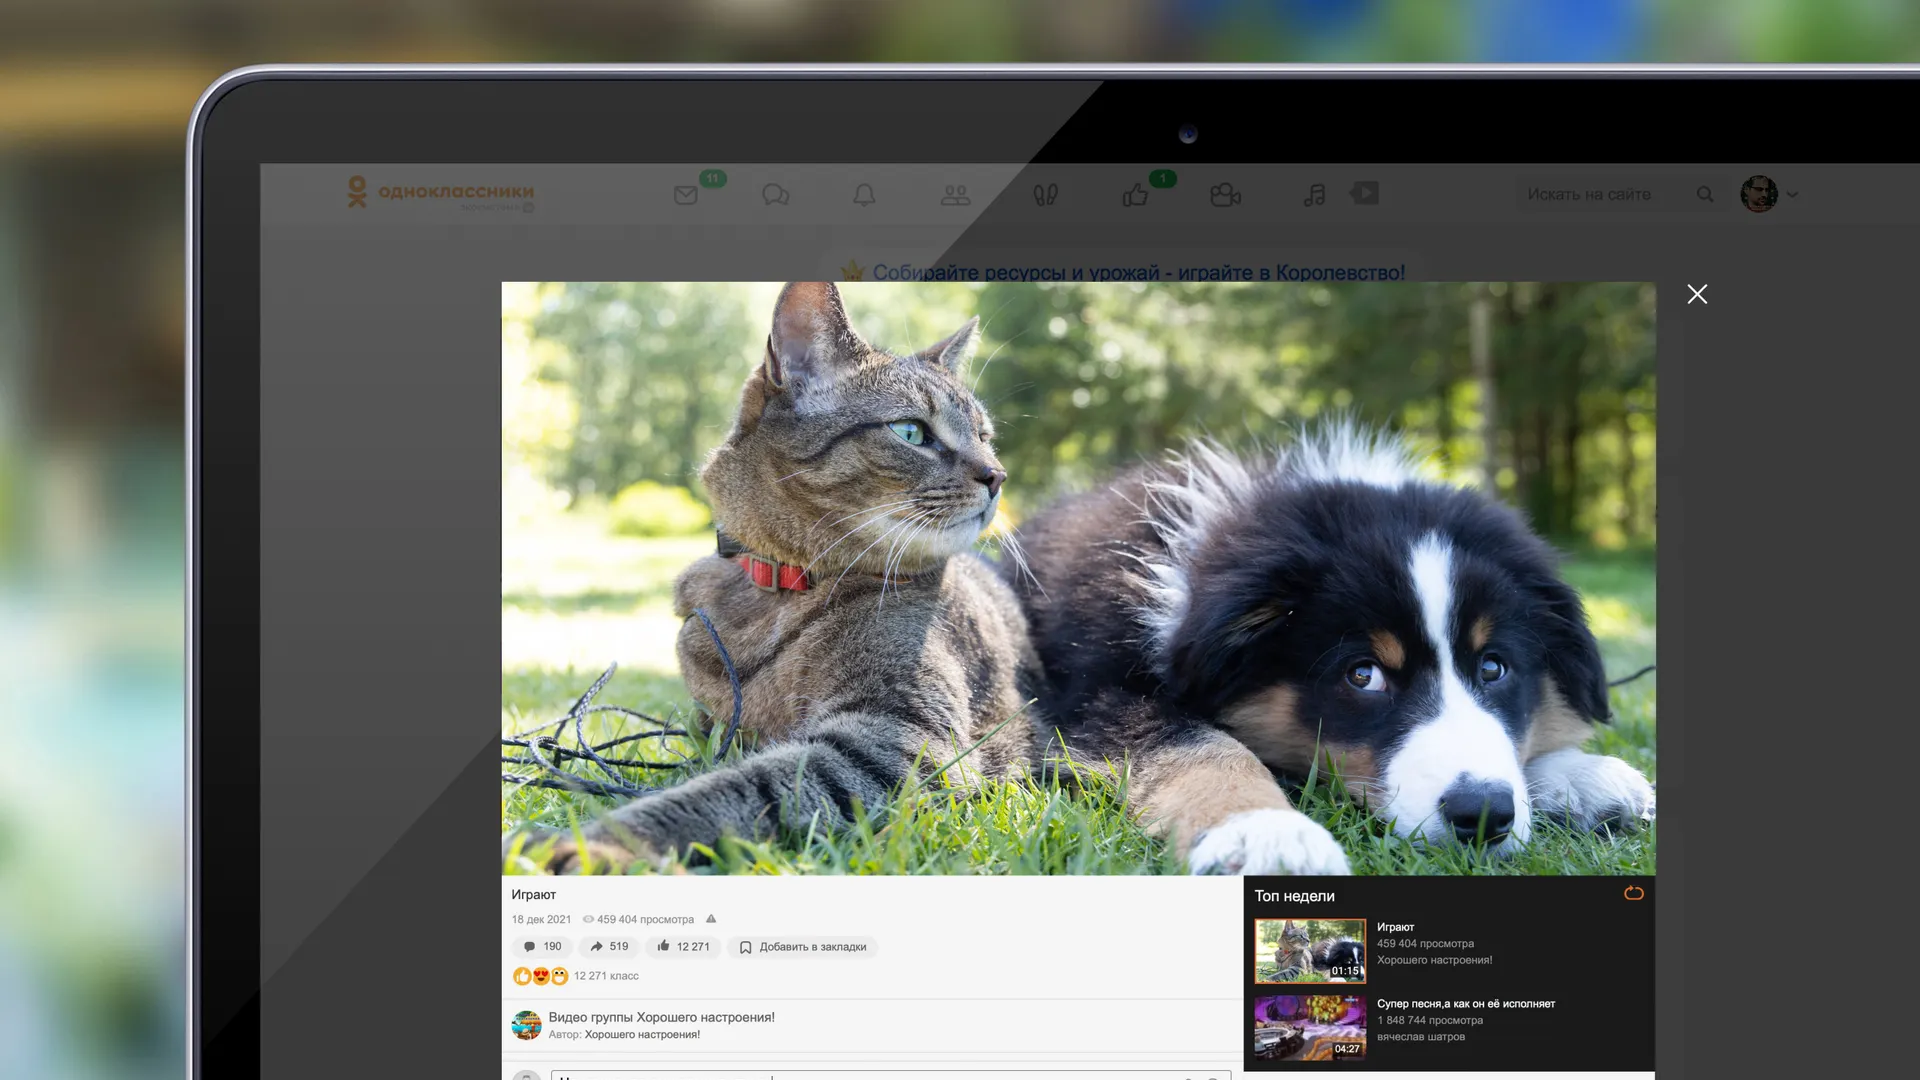The image size is (1920, 1080).
Task: Toggle Добавить в закладки bookmark
Action: (x=803, y=947)
